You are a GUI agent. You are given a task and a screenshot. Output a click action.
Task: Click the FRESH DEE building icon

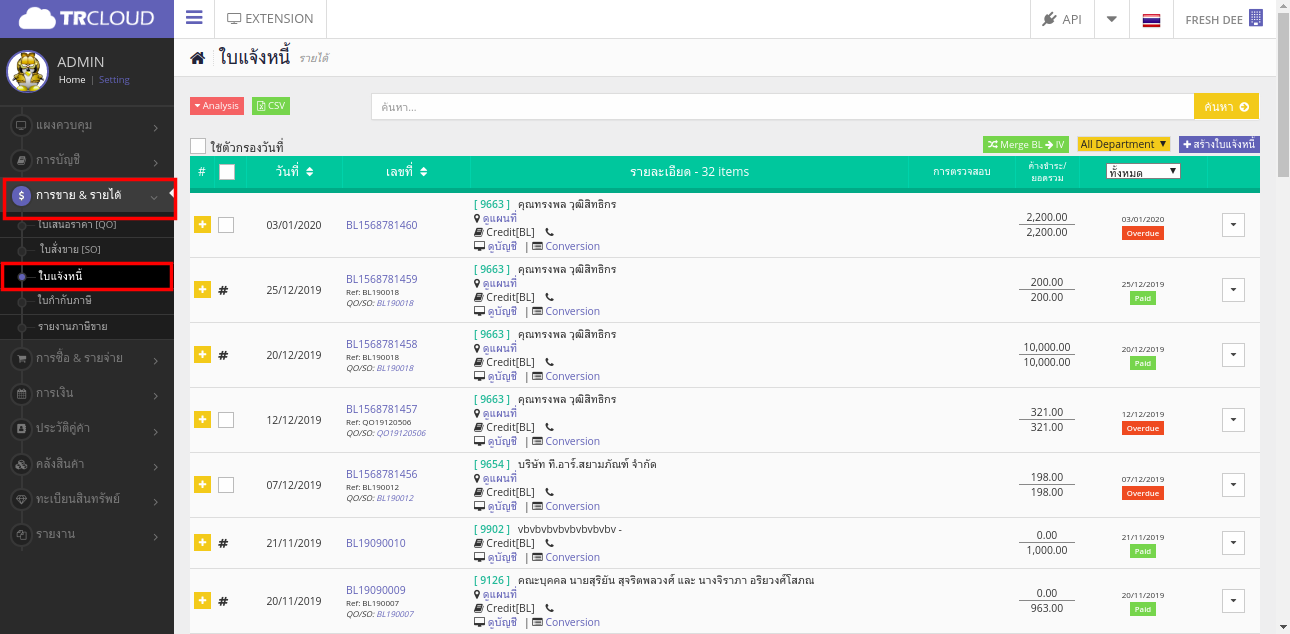[1256, 19]
